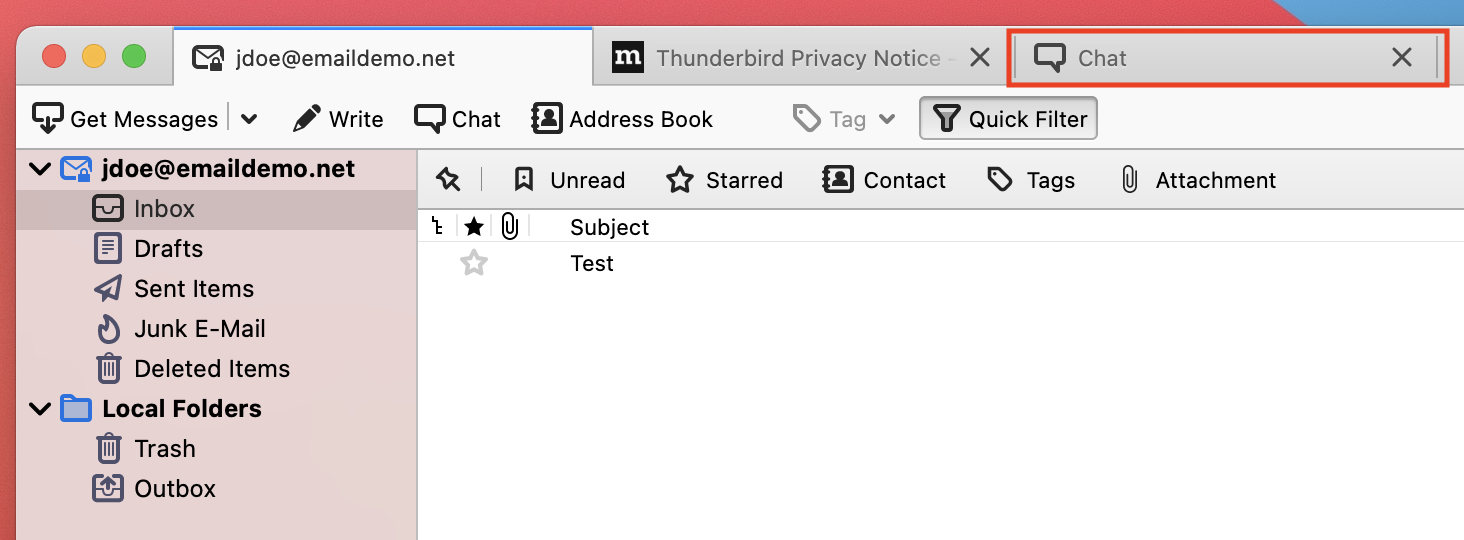This screenshot has height=540, width=1464.
Task: Toggle the pin icon to keep filters applied
Action: pyautogui.click(x=448, y=180)
